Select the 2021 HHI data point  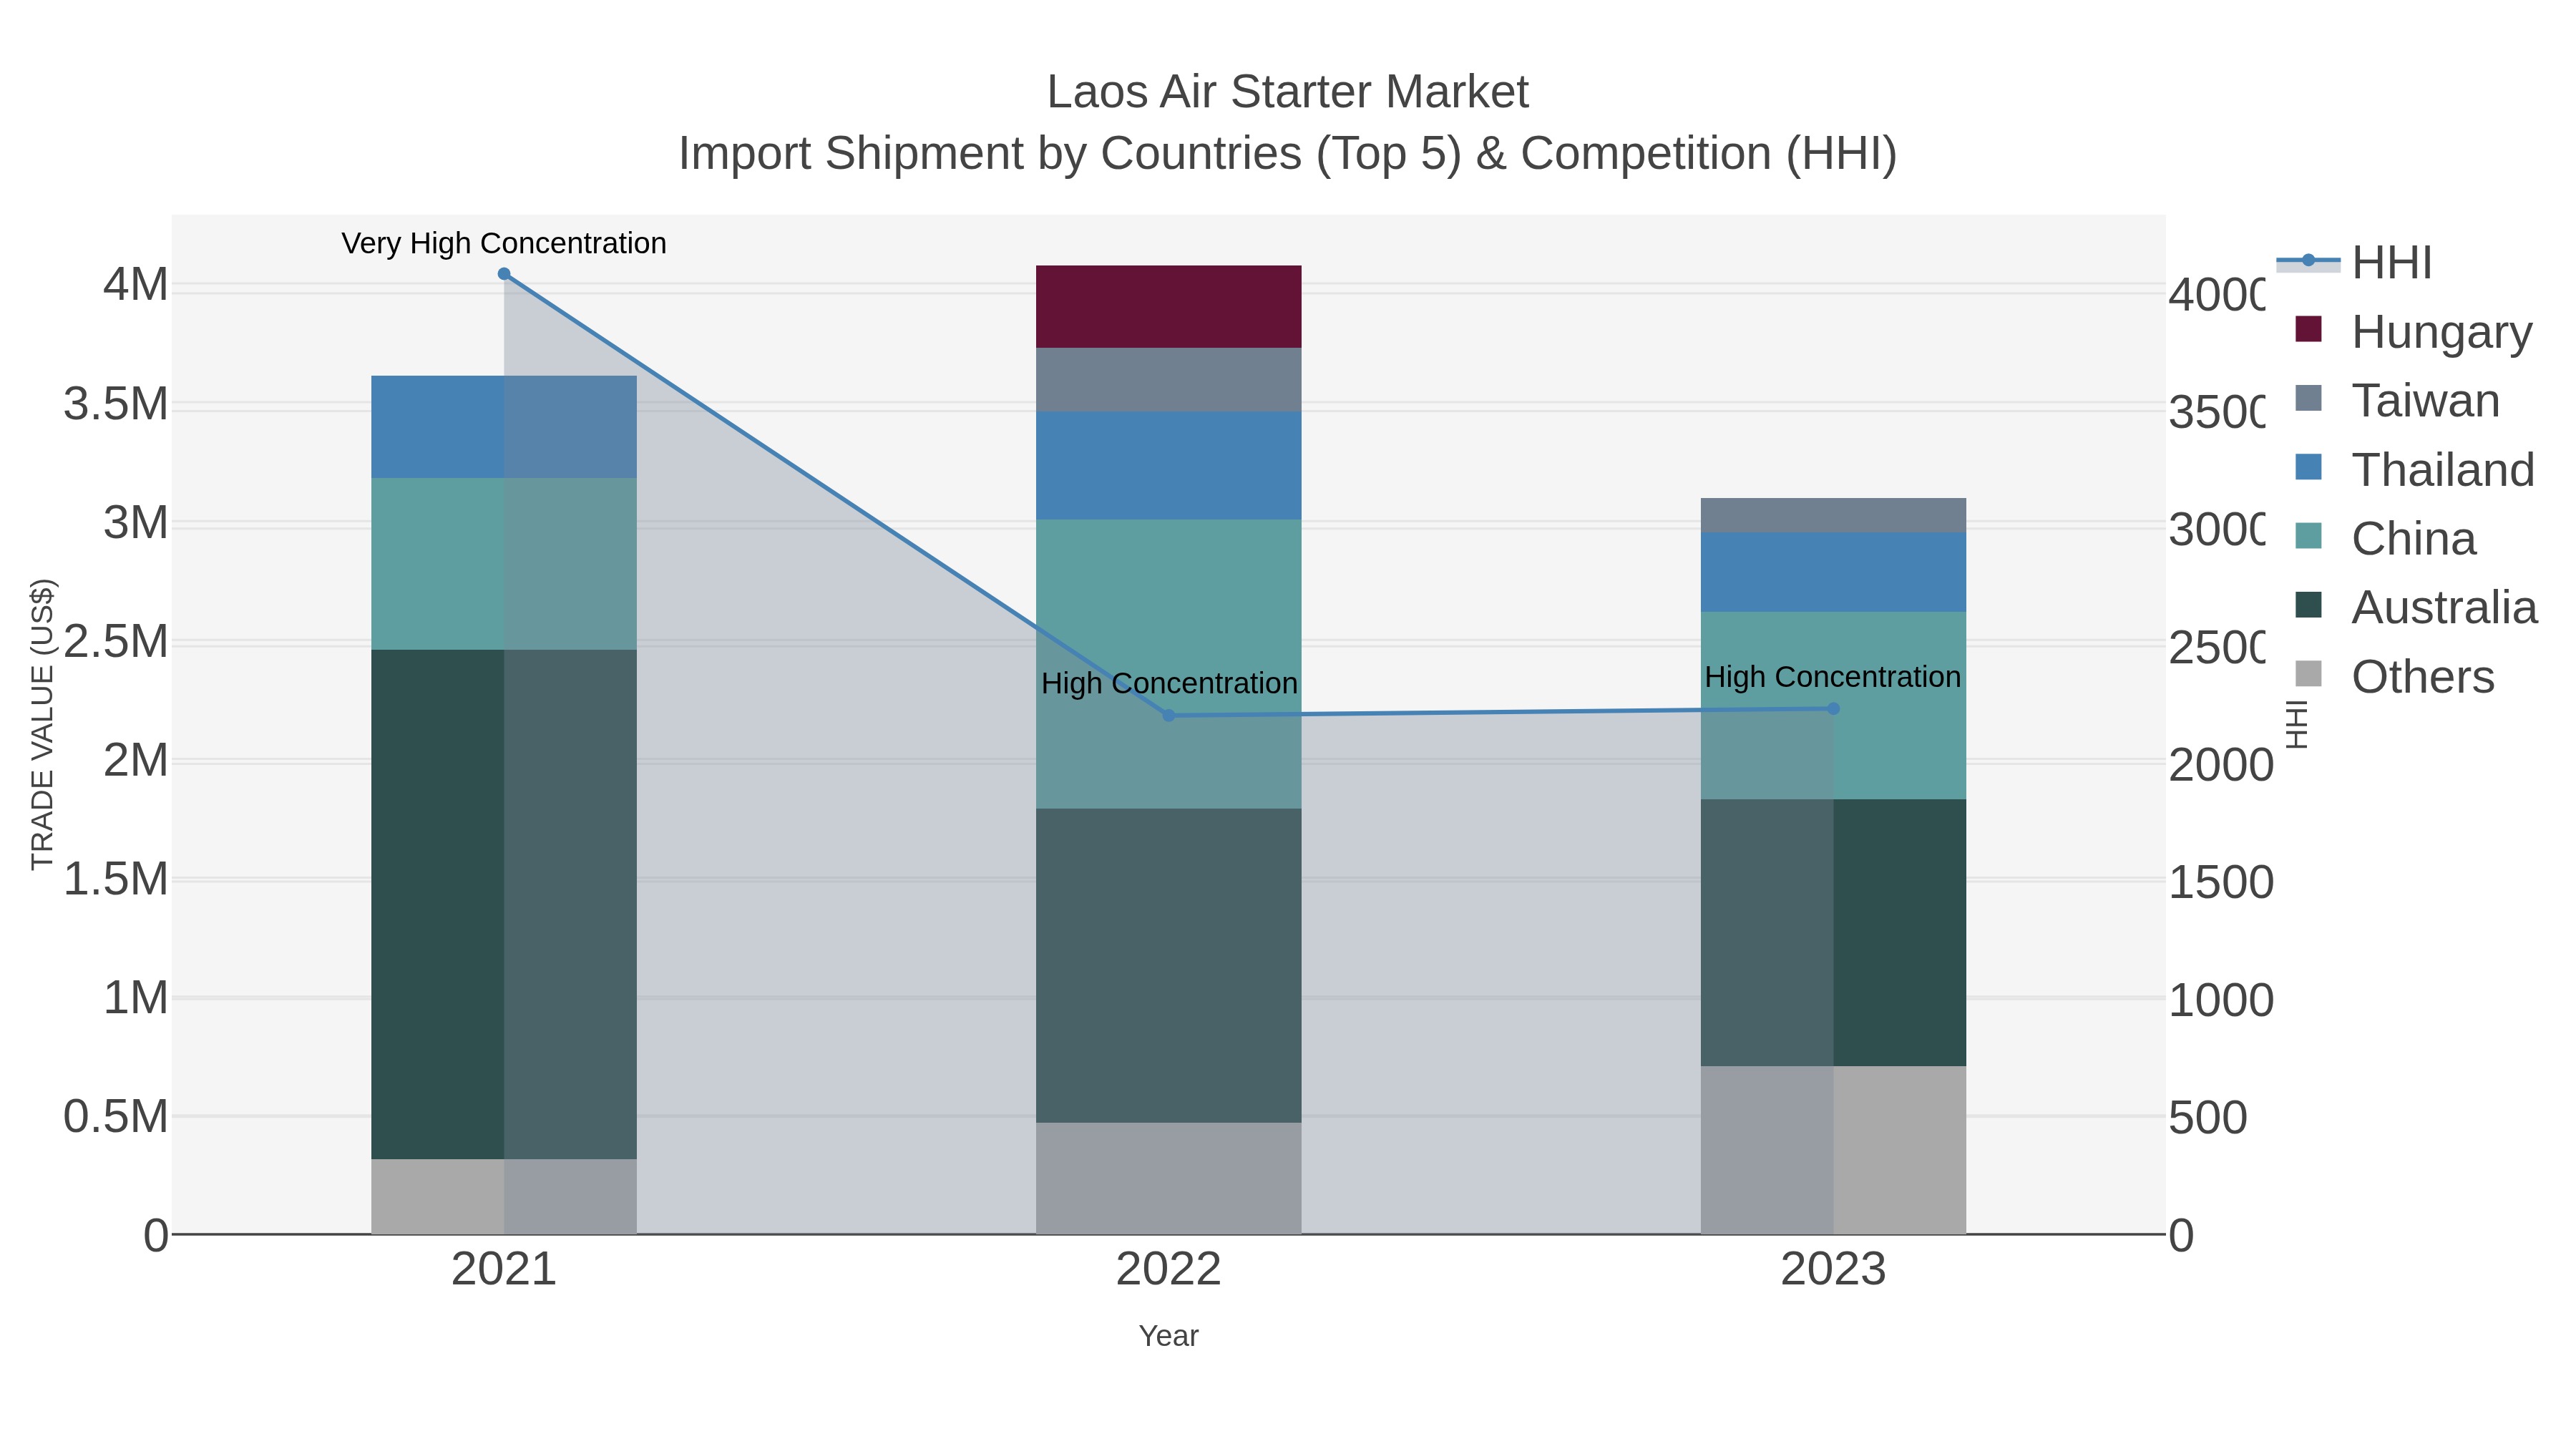click(504, 274)
